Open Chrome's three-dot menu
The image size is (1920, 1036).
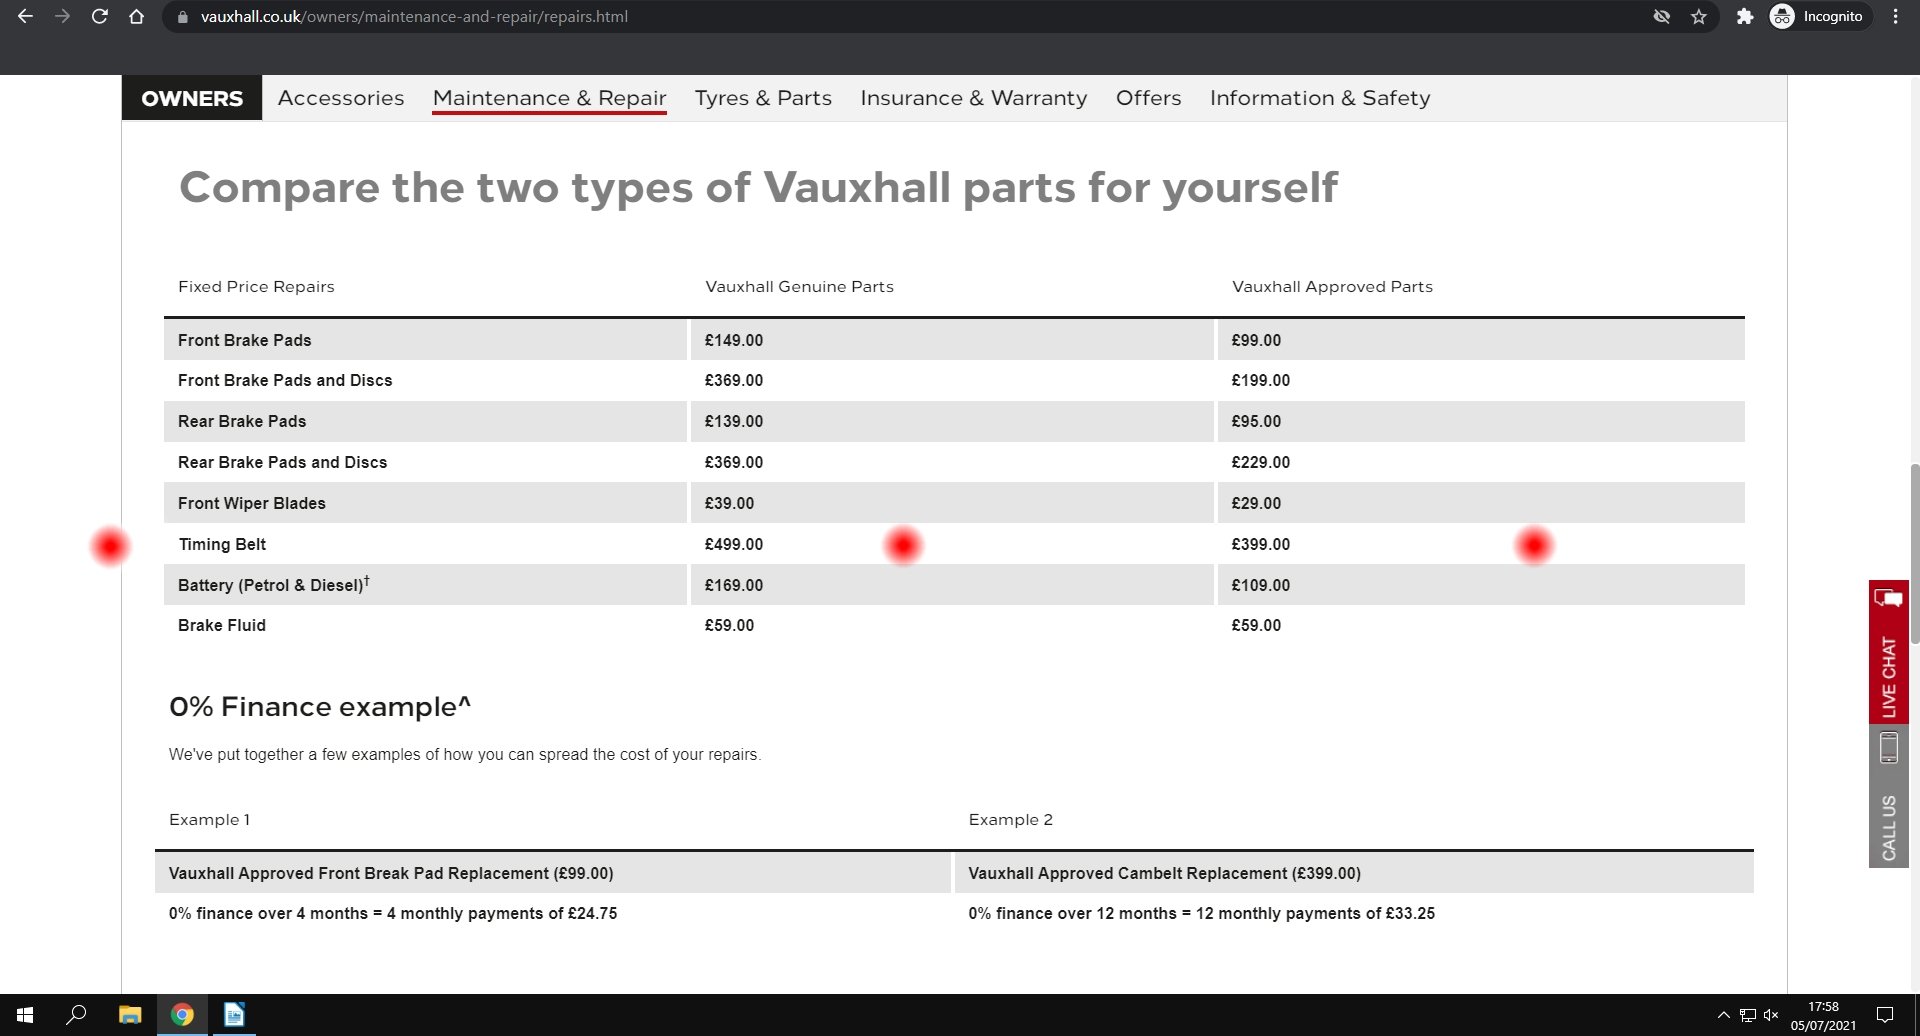pyautogui.click(x=1895, y=17)
